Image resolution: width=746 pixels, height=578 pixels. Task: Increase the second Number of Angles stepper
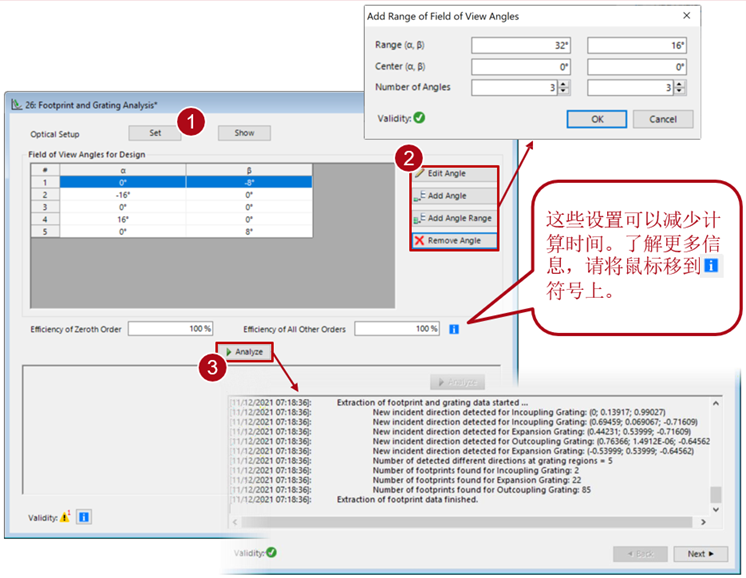679,84
